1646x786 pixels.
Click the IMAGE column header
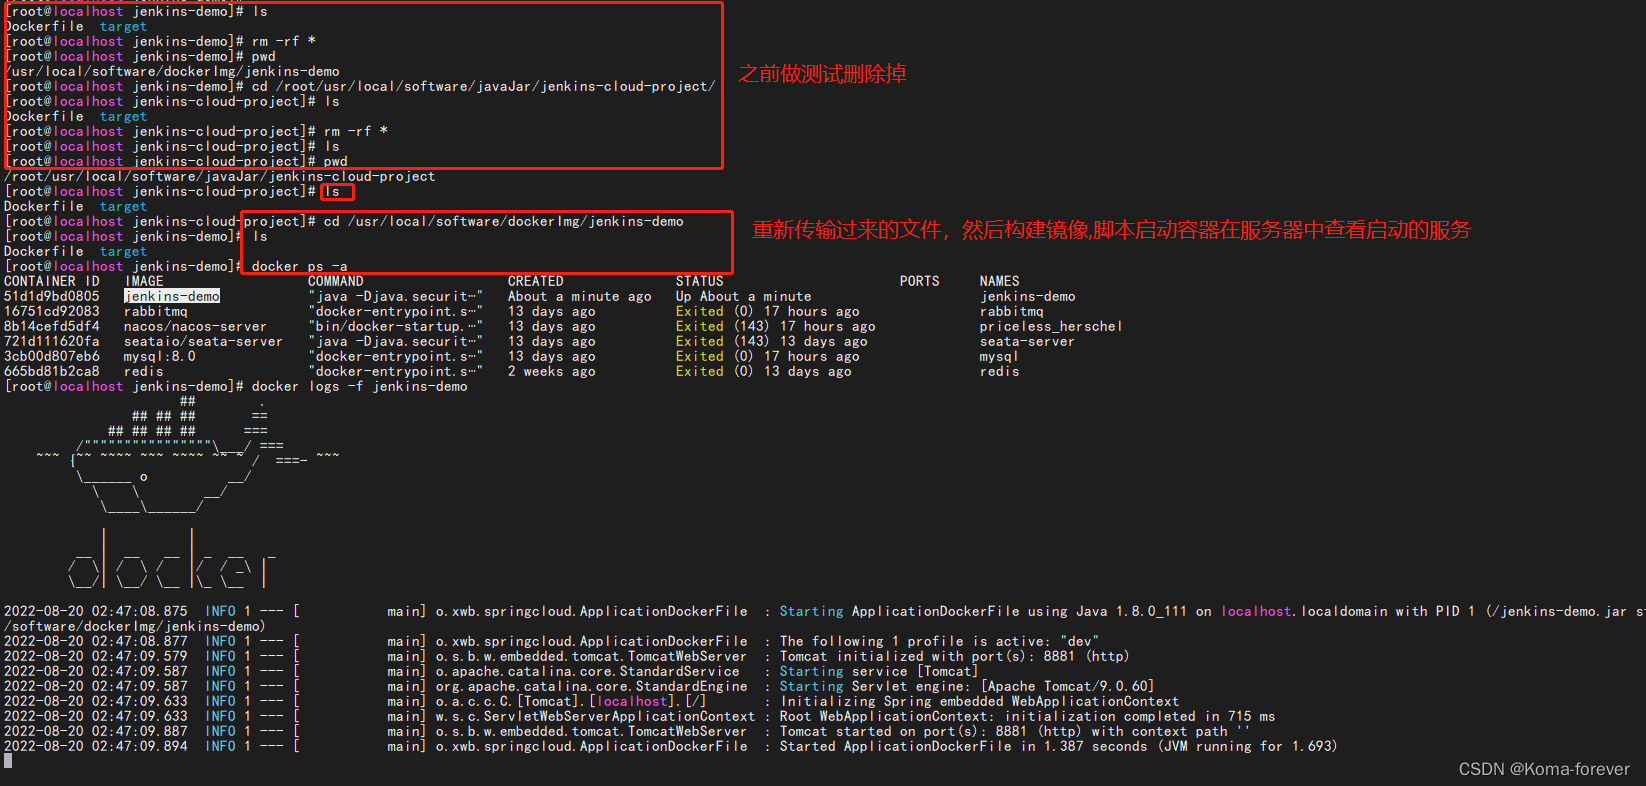[x=144, y=281]
